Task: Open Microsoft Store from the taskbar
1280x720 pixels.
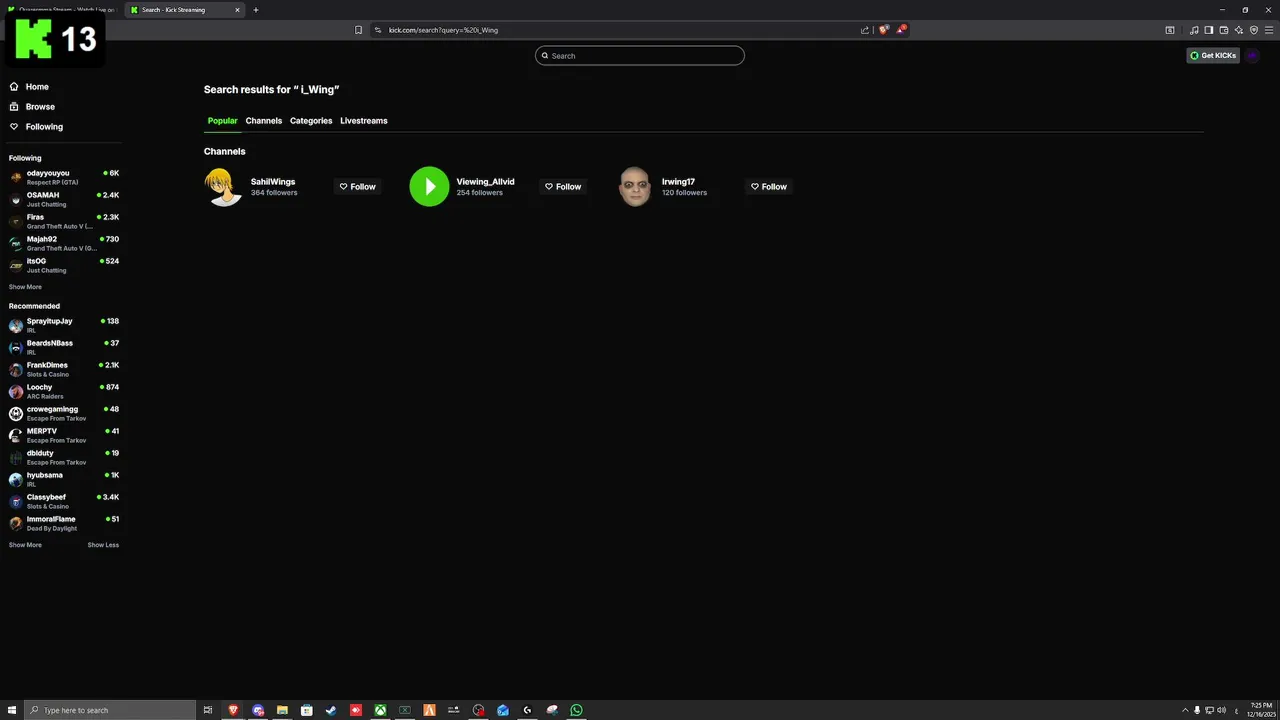Action: point(307,710)
